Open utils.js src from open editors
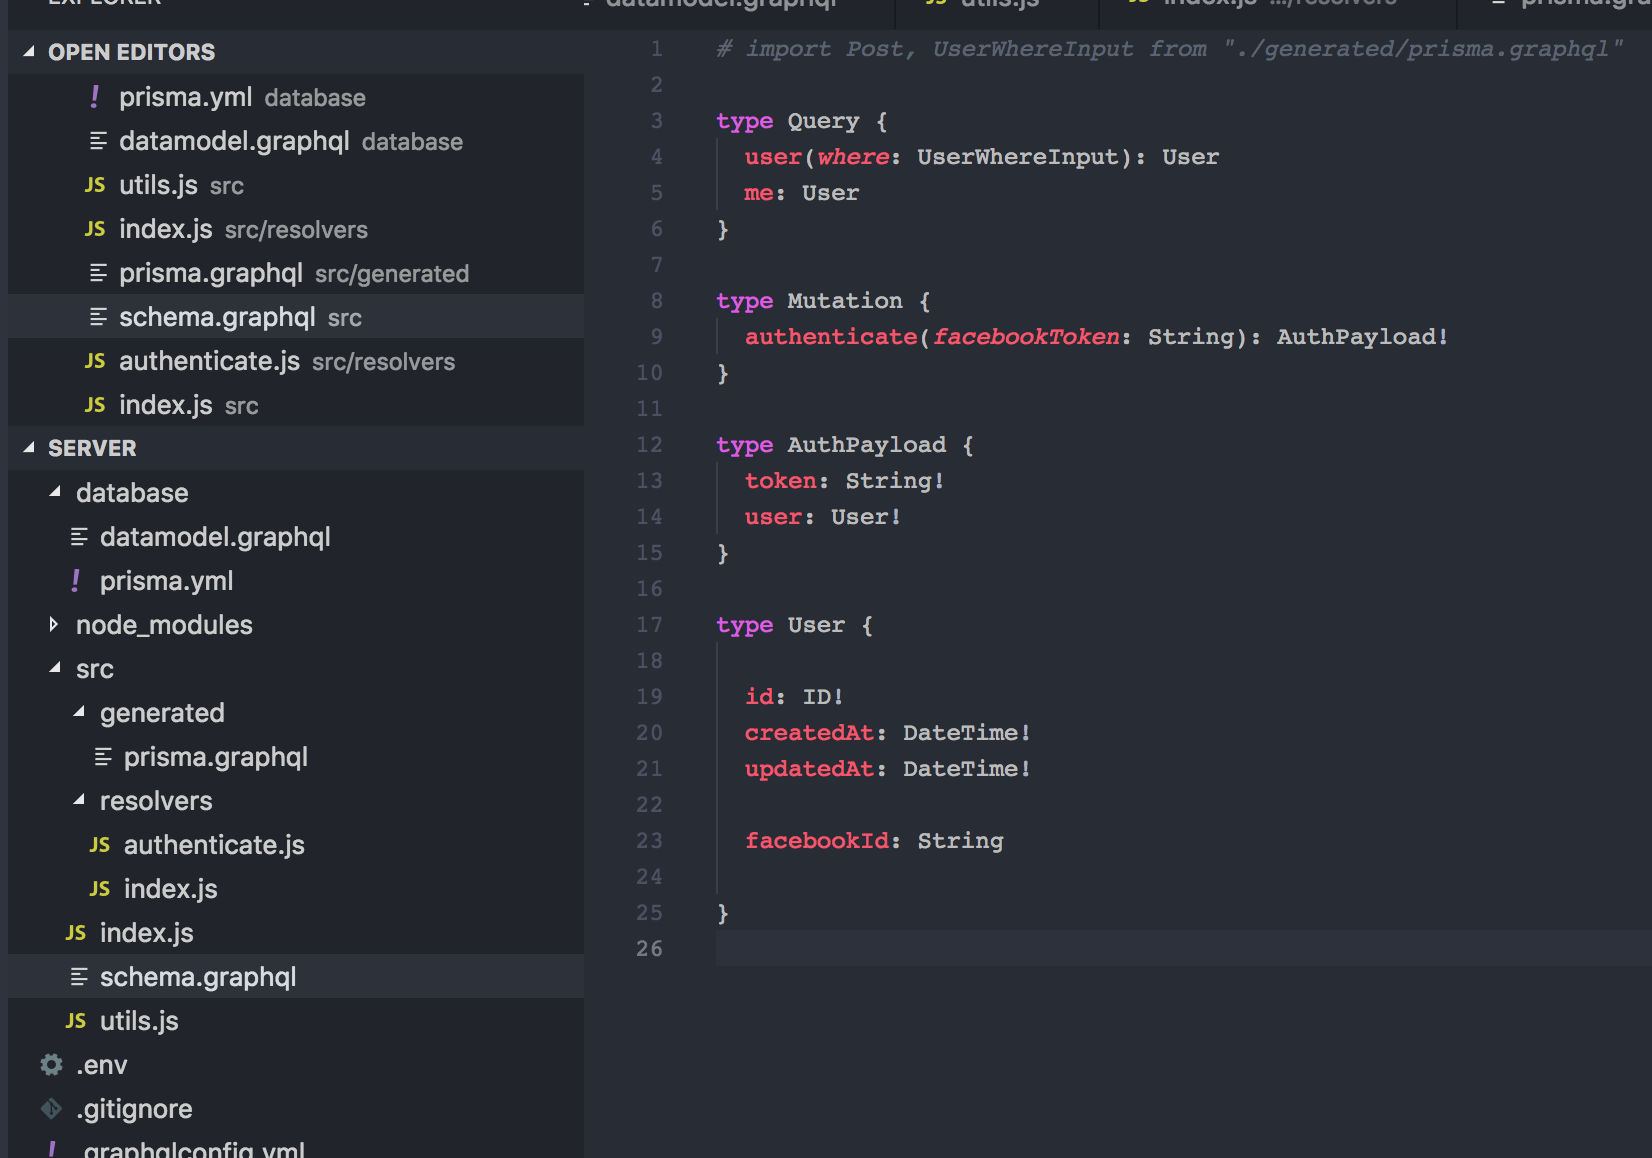 click(x=296, y=185)
